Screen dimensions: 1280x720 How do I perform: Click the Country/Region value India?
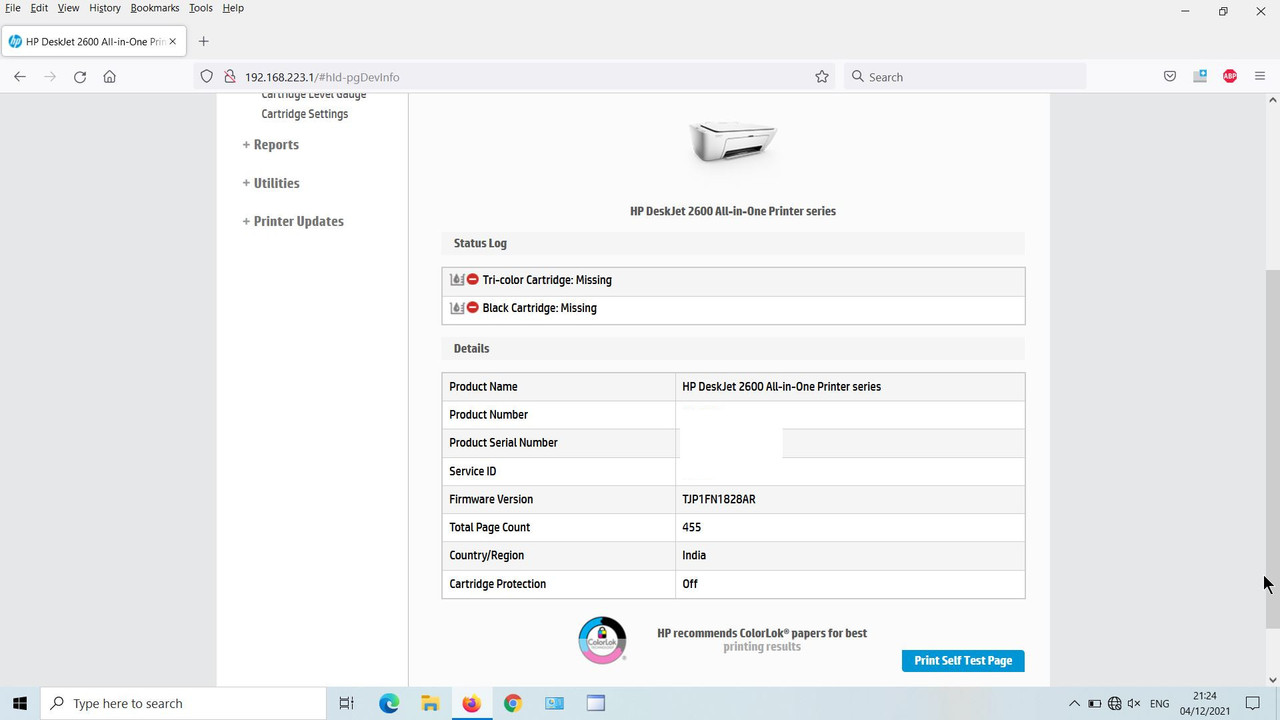coord(694,555)
